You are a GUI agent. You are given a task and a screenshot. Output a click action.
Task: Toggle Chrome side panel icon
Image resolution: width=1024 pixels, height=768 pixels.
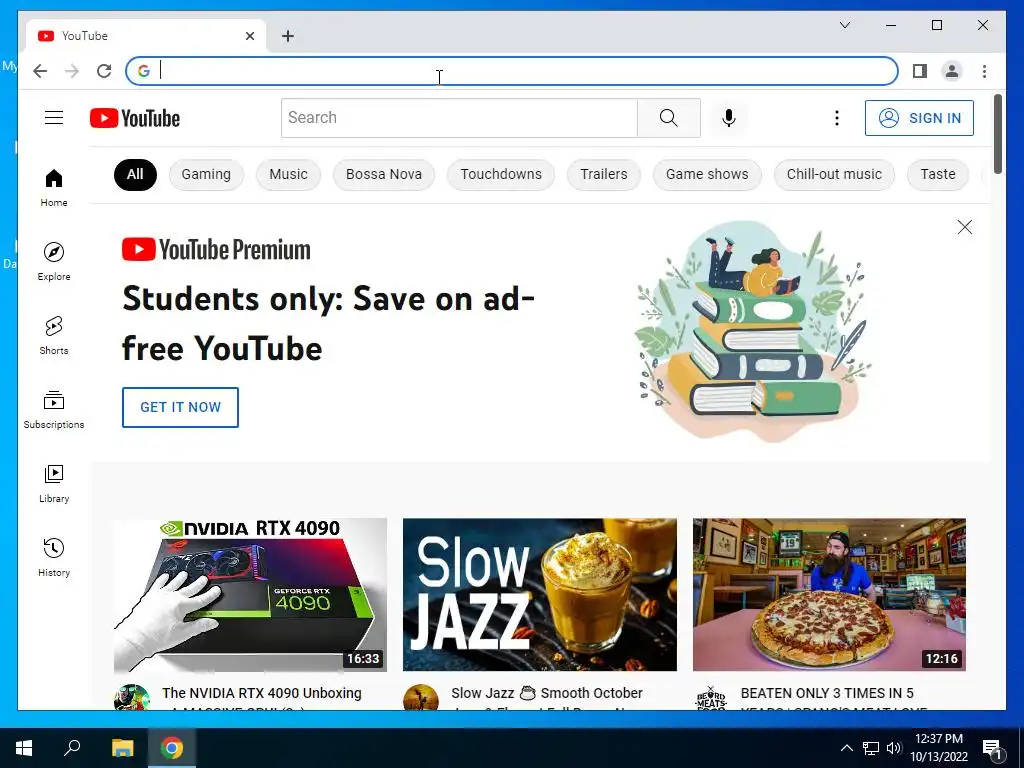point(920,71)
